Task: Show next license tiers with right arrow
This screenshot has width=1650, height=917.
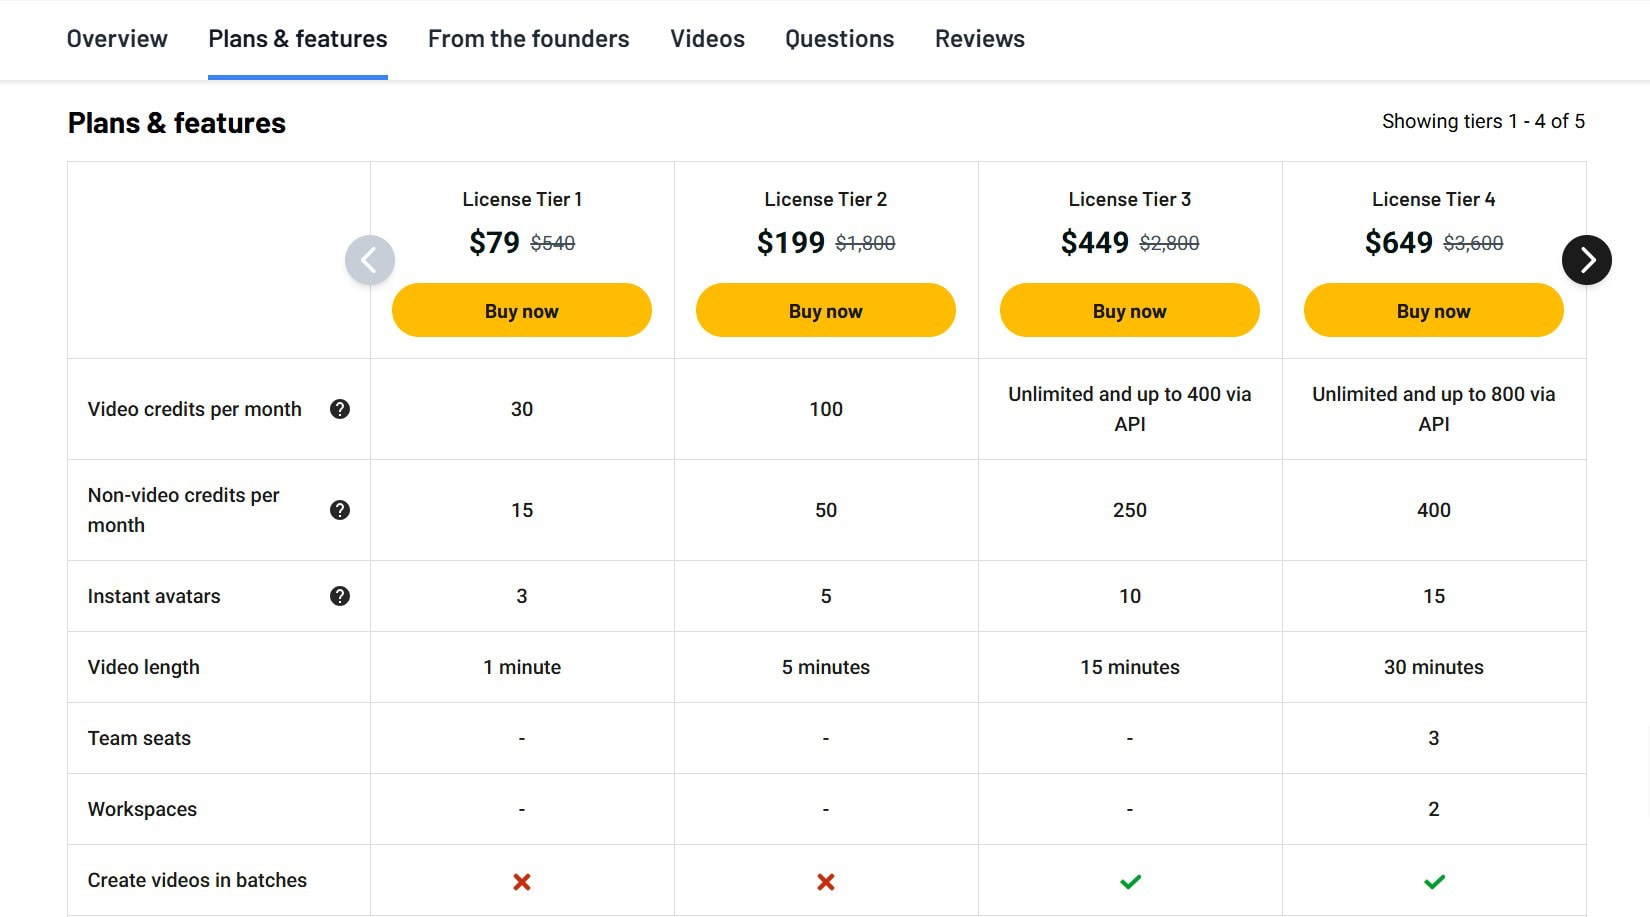Action: [x=1586, y=260]
